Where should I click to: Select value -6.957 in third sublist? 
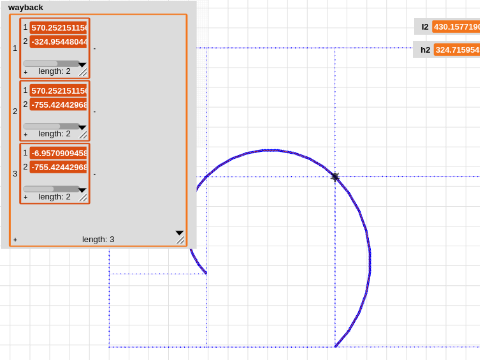[x=58, y=153]
